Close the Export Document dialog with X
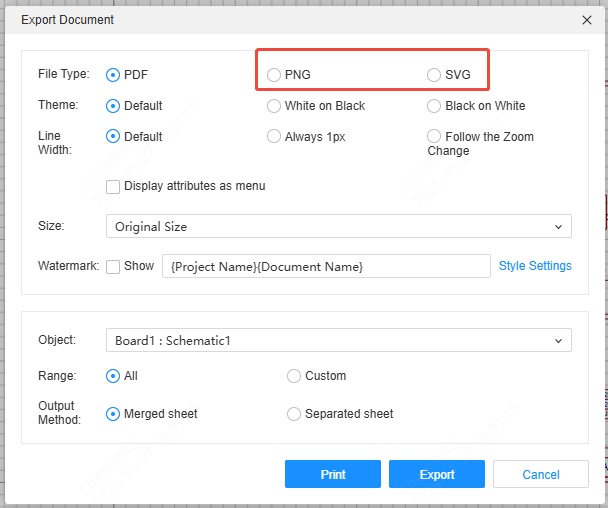 (586, 19)
